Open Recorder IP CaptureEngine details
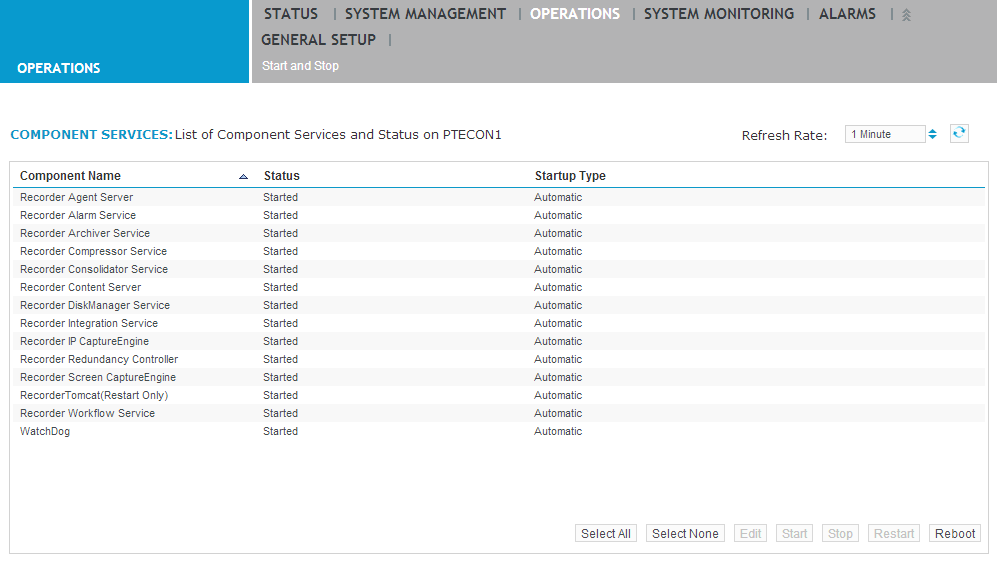 click(84, 341)
